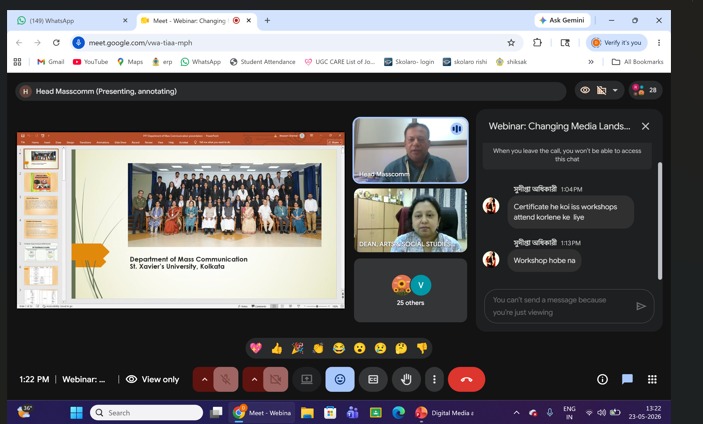Leave the call with red hang-up button

(466, 379)
